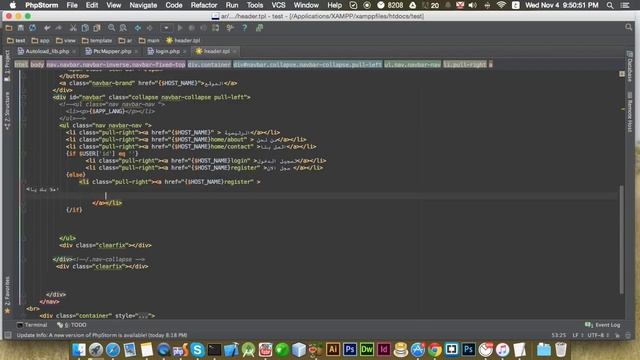Select the 'view' breadcrumb folder
The height and width of the screenshot is (360, 640).
click(x=66, y=40)
